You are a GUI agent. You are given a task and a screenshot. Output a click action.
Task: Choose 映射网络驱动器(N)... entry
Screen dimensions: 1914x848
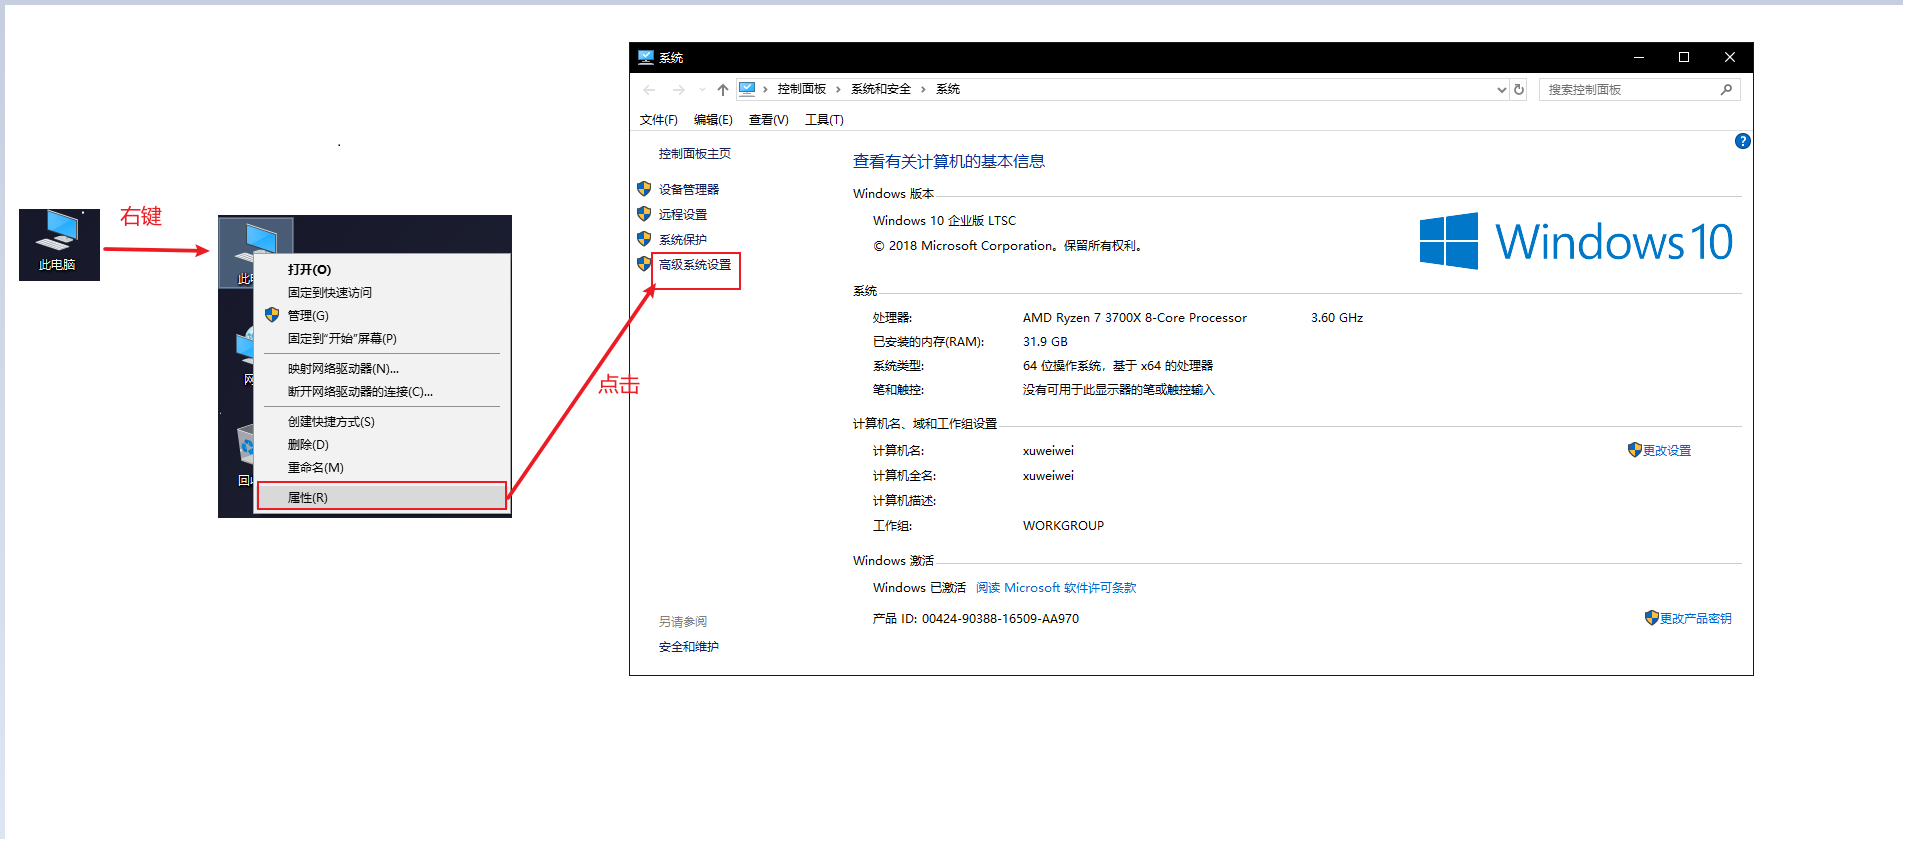coord(382,368)
